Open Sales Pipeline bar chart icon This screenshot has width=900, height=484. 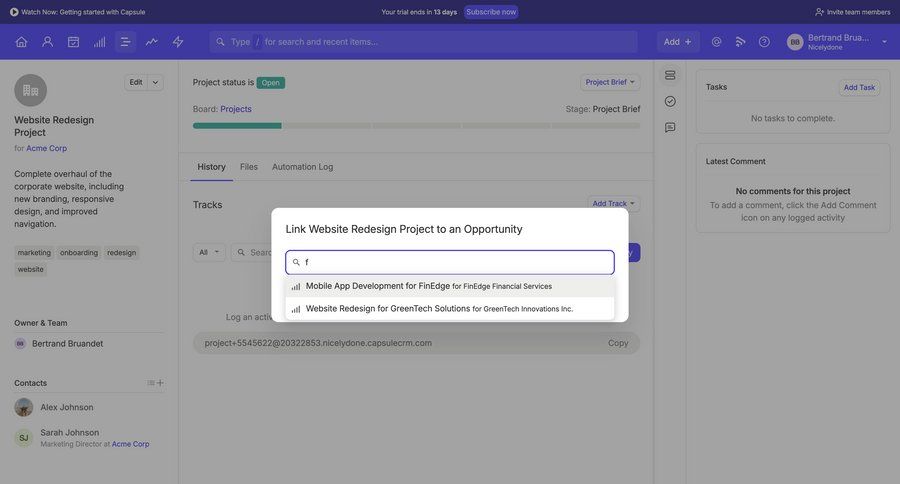pyautogui.click(x=99, y=42)
